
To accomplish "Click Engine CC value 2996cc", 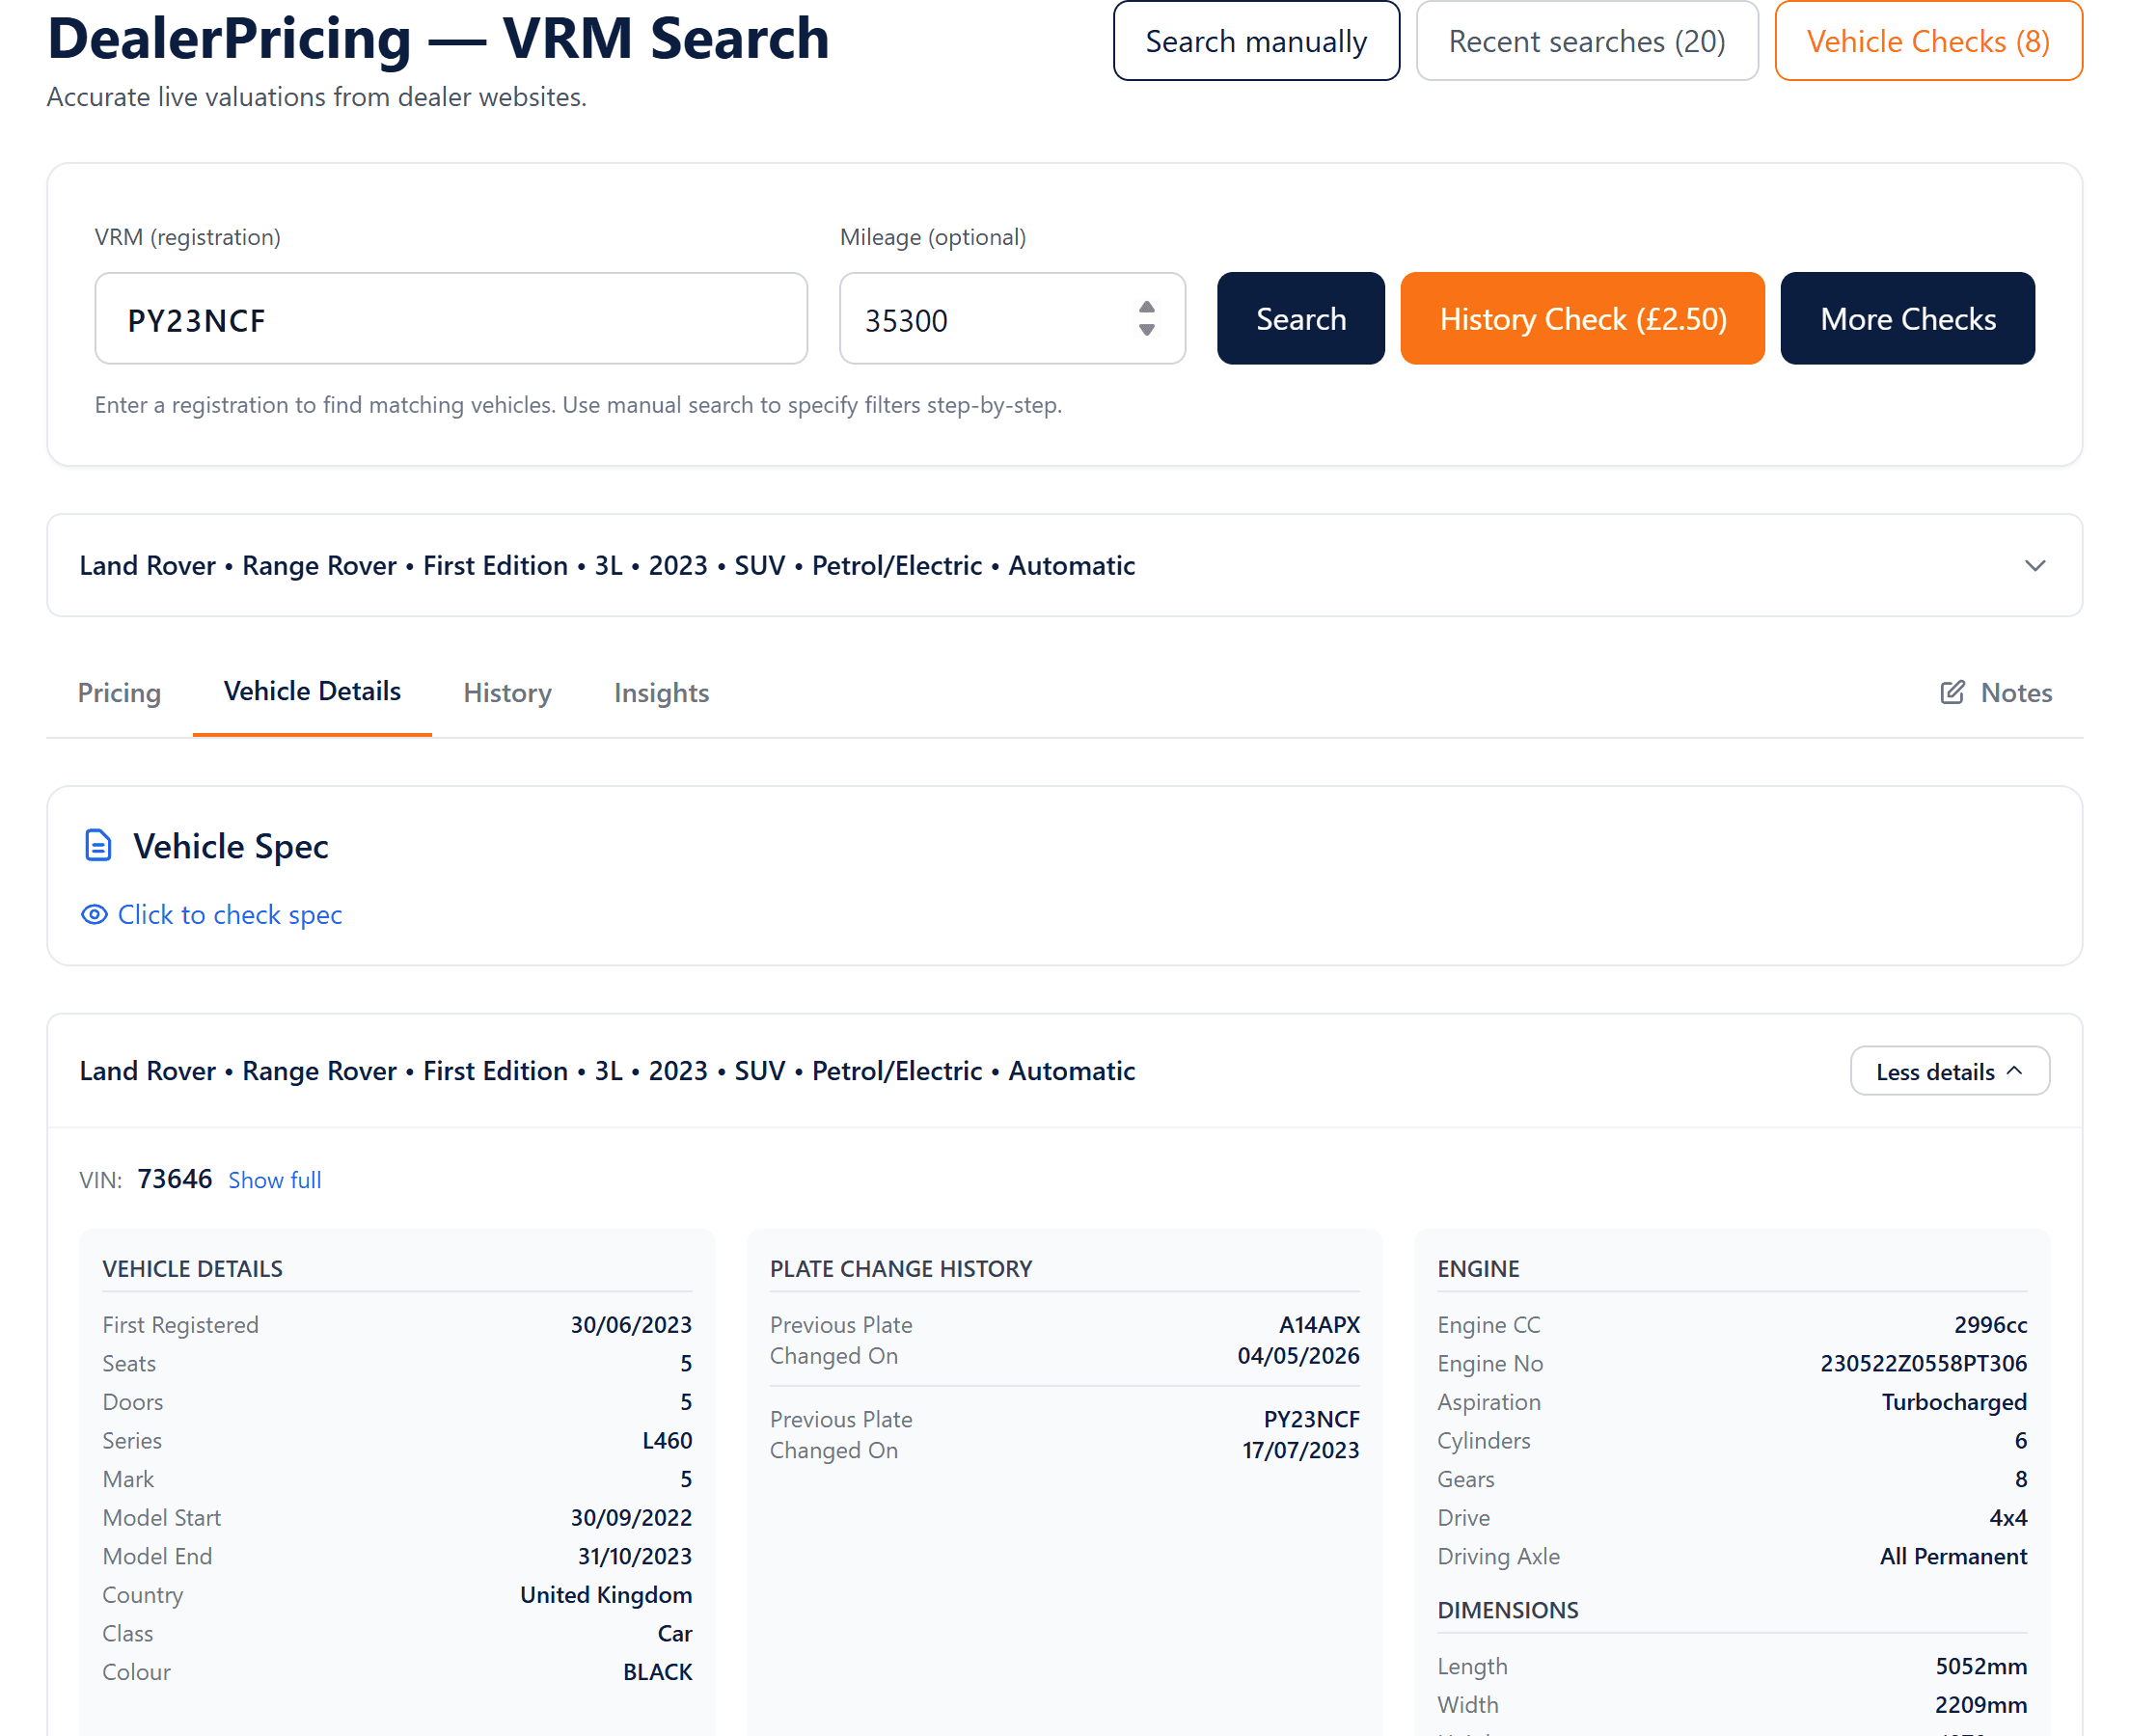I will point(1990,1325).
